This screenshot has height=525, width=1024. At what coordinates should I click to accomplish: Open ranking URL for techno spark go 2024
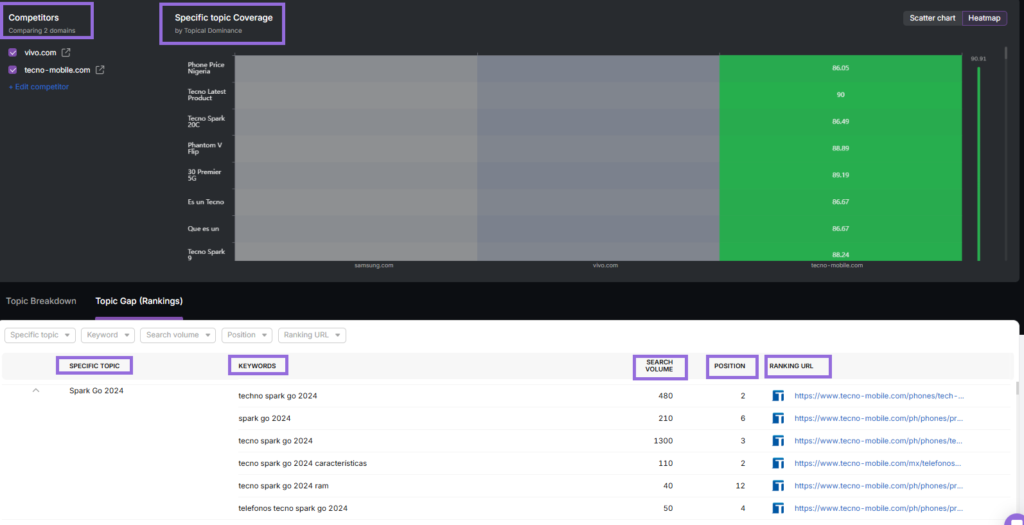click(x=879, y=396)
